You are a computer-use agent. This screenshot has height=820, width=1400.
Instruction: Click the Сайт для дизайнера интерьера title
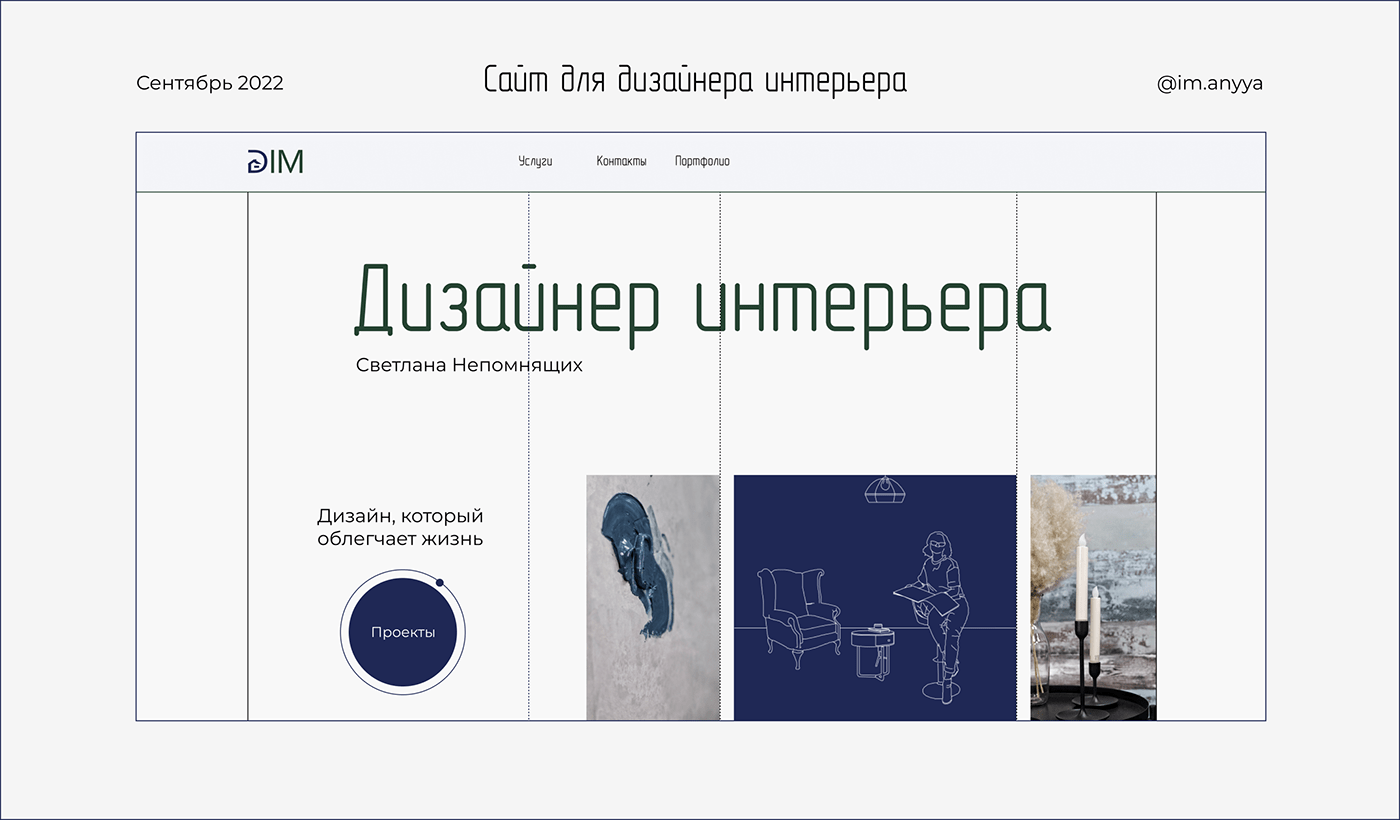(695, 81)
